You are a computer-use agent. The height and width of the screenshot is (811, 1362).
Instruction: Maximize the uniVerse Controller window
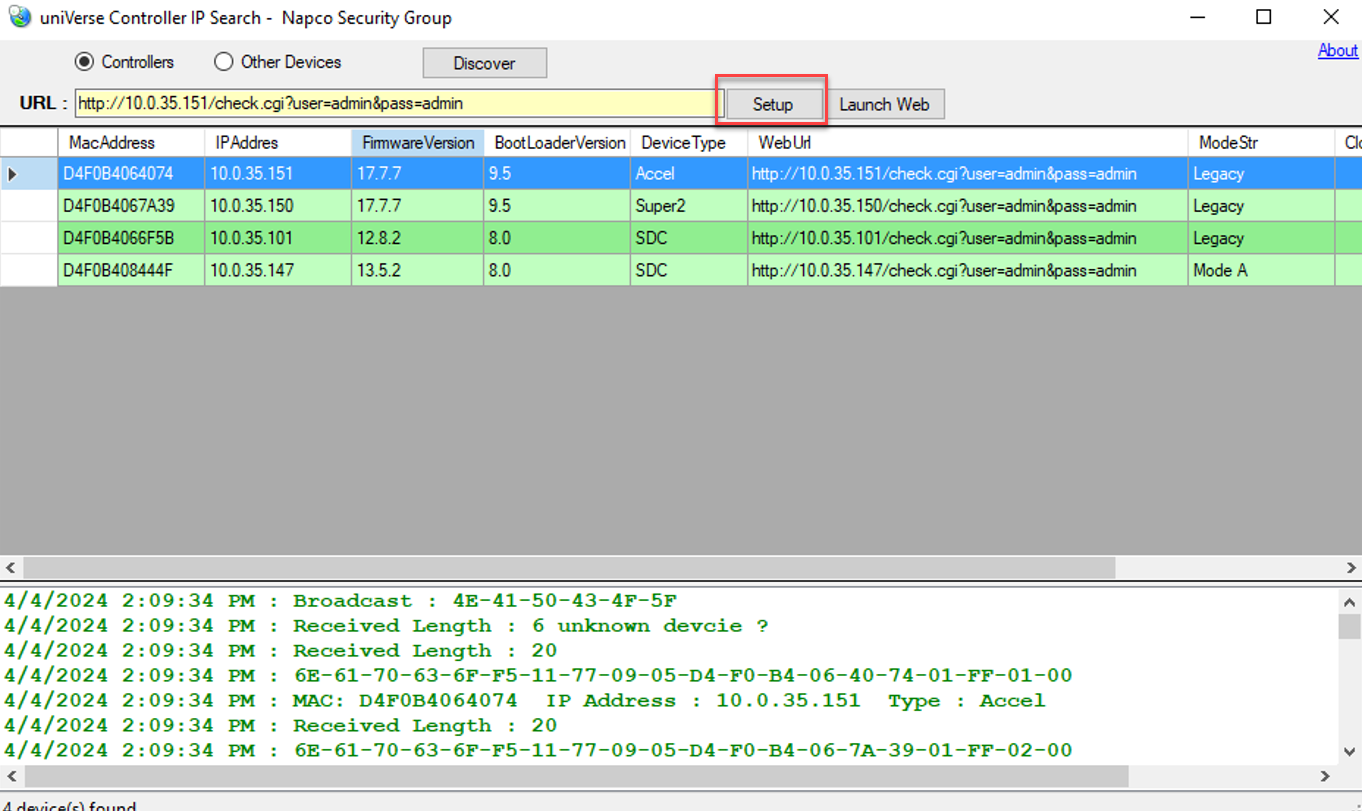1264,17
